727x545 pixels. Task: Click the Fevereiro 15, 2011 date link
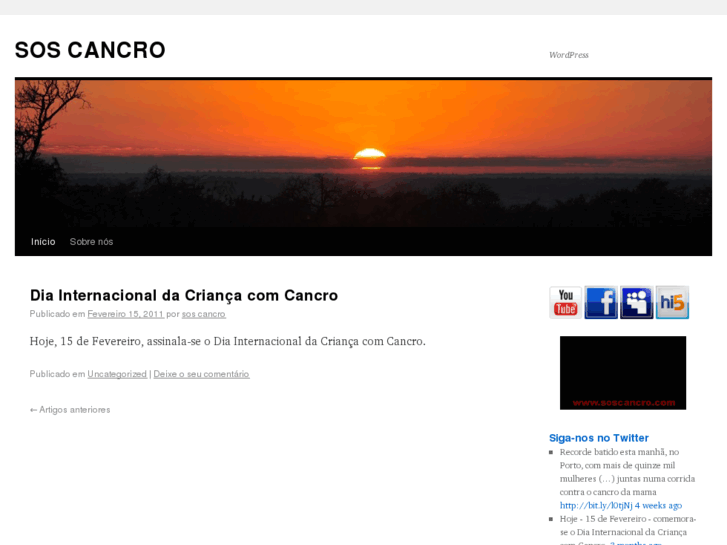tap(126, 314)
